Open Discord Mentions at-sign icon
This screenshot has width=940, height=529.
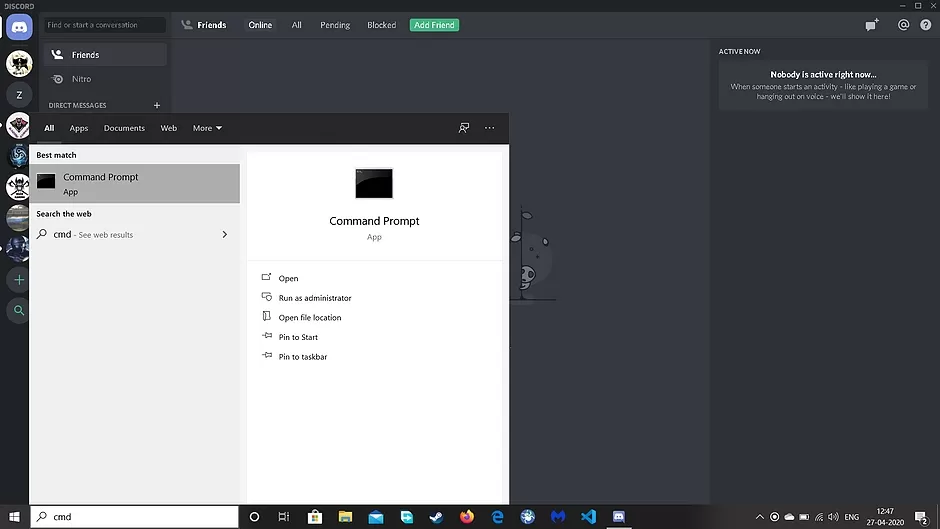click(903, 25)
